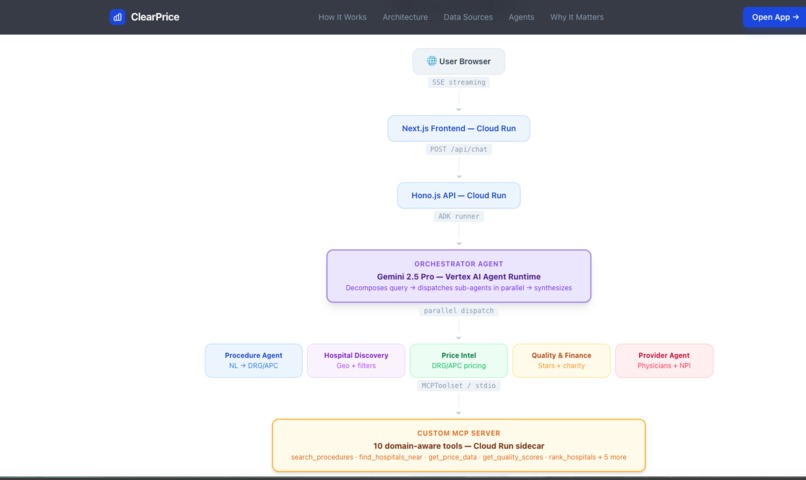Viewport: 806px width, 480px height.
Task: Click the MCPToolset / stdio label
Action: 459,385
